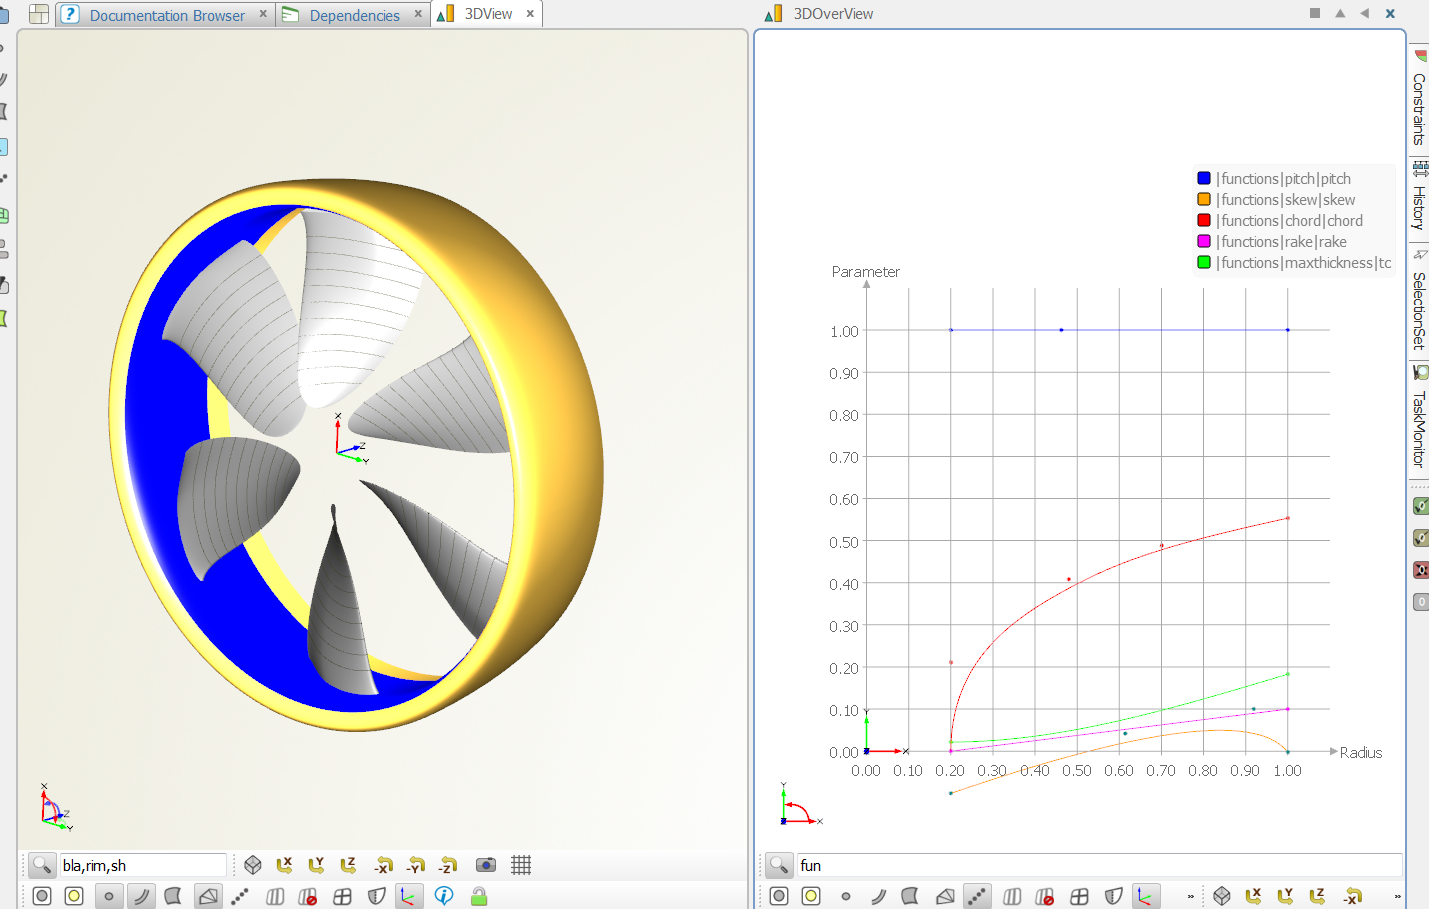Click blue info icon in 3DView toolbar
Image resolution: width=1429 pixels, height=909 pixels.
click(444, 896)
